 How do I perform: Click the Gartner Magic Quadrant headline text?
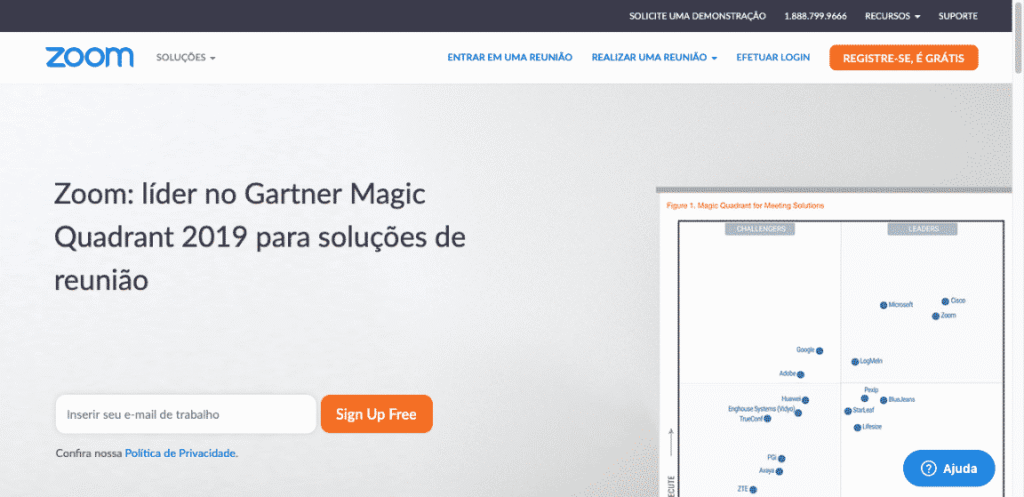[x=260, y=238]
